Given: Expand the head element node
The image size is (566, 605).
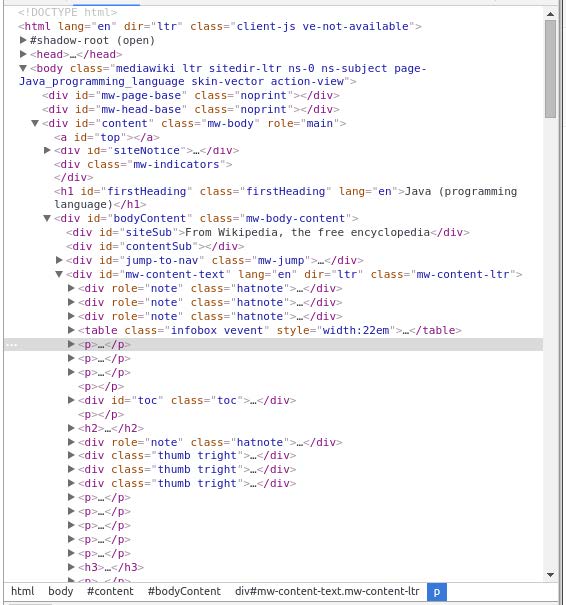Looking at the screenshot, I should pyautogui.click(x=23, y=54).
